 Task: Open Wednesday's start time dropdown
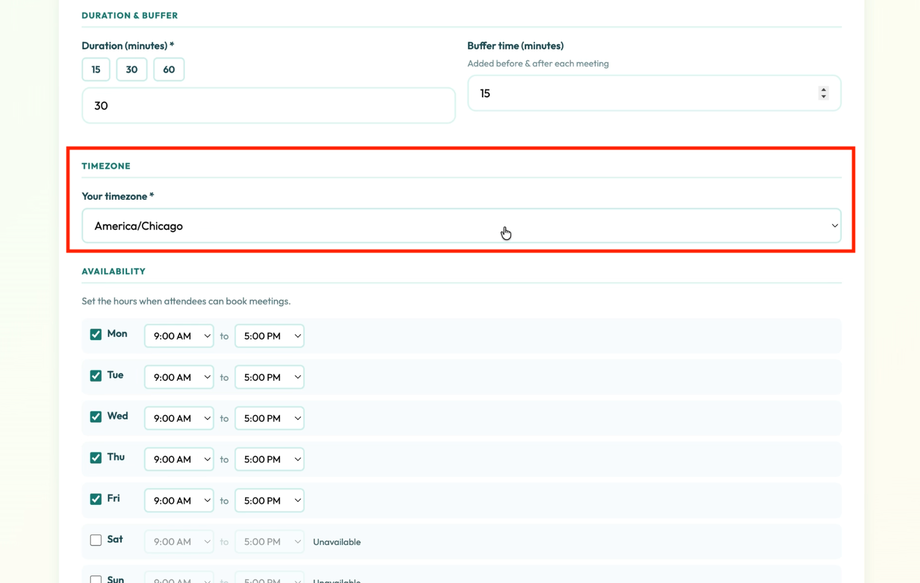click(x=178, y=418)
